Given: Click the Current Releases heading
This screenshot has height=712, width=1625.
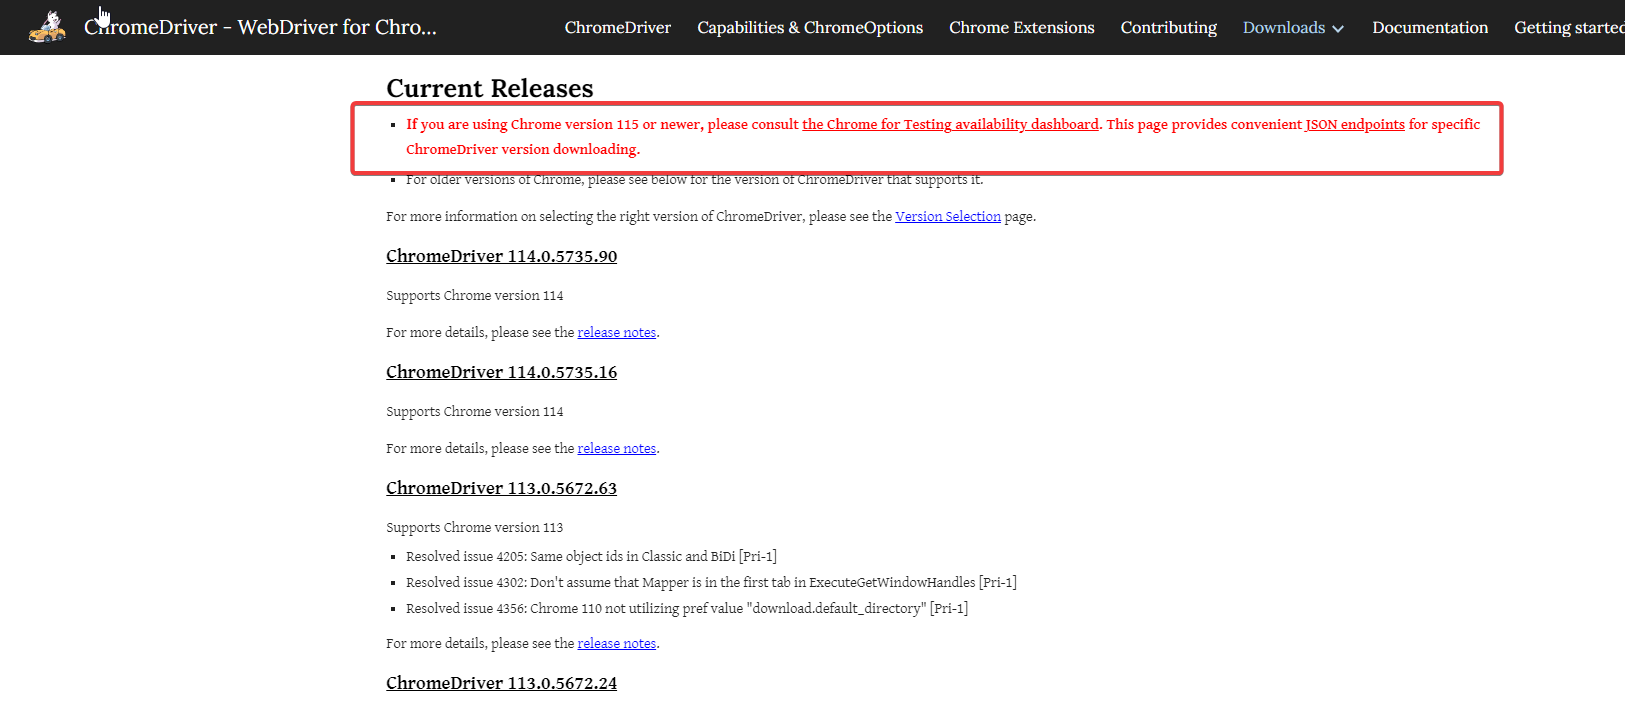Looking at the screenshot, I should click(x=490, y=88).
